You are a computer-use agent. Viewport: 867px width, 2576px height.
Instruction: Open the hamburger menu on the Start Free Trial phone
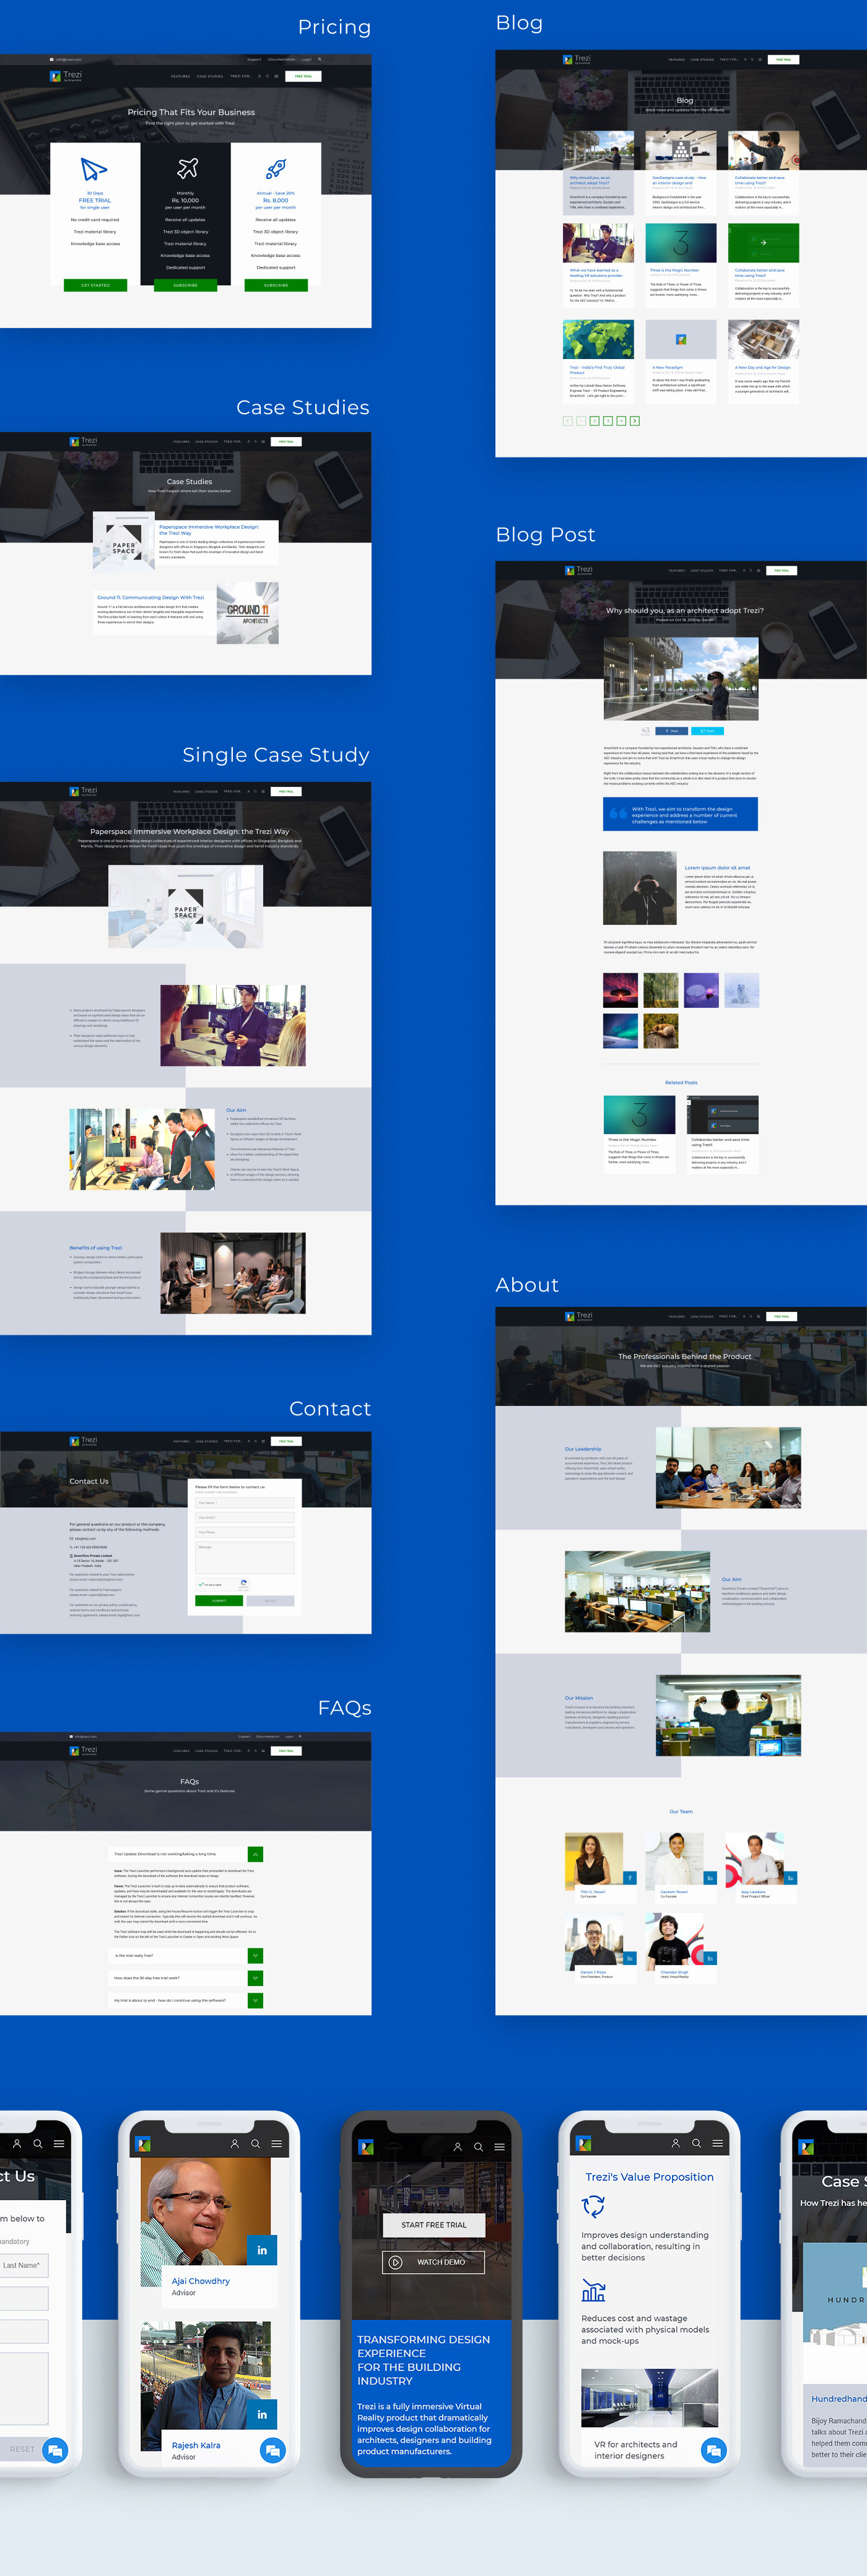click(499, 2147)
